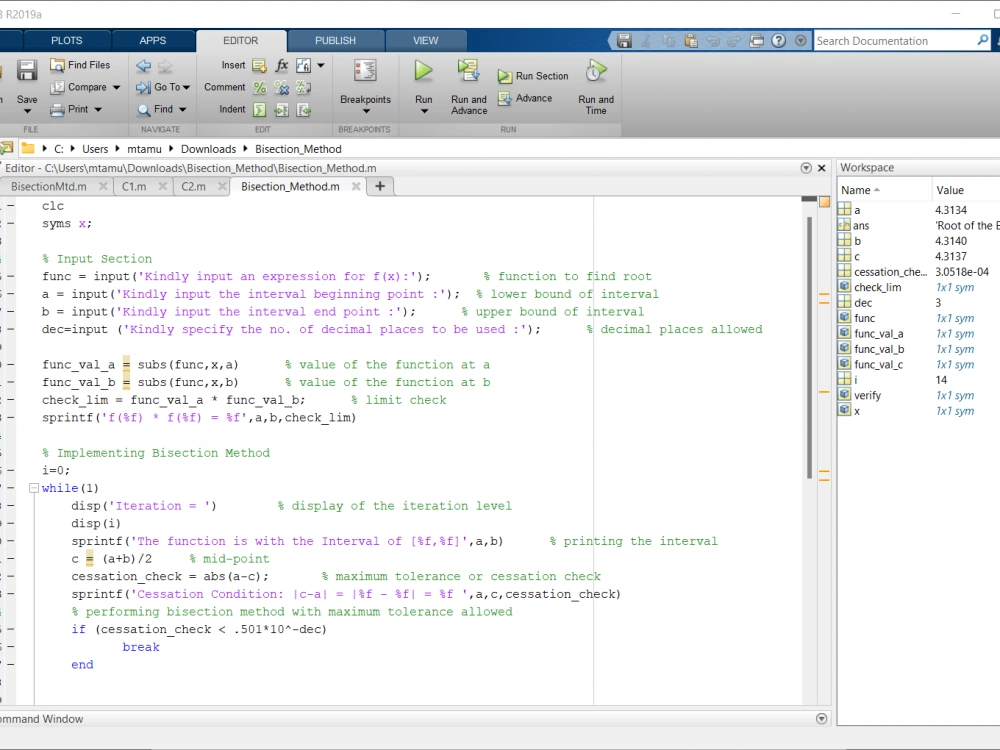The width and height of the screenshot is (1000, 750).
Task: Open Print dropdown arrow
Action: 98,110
